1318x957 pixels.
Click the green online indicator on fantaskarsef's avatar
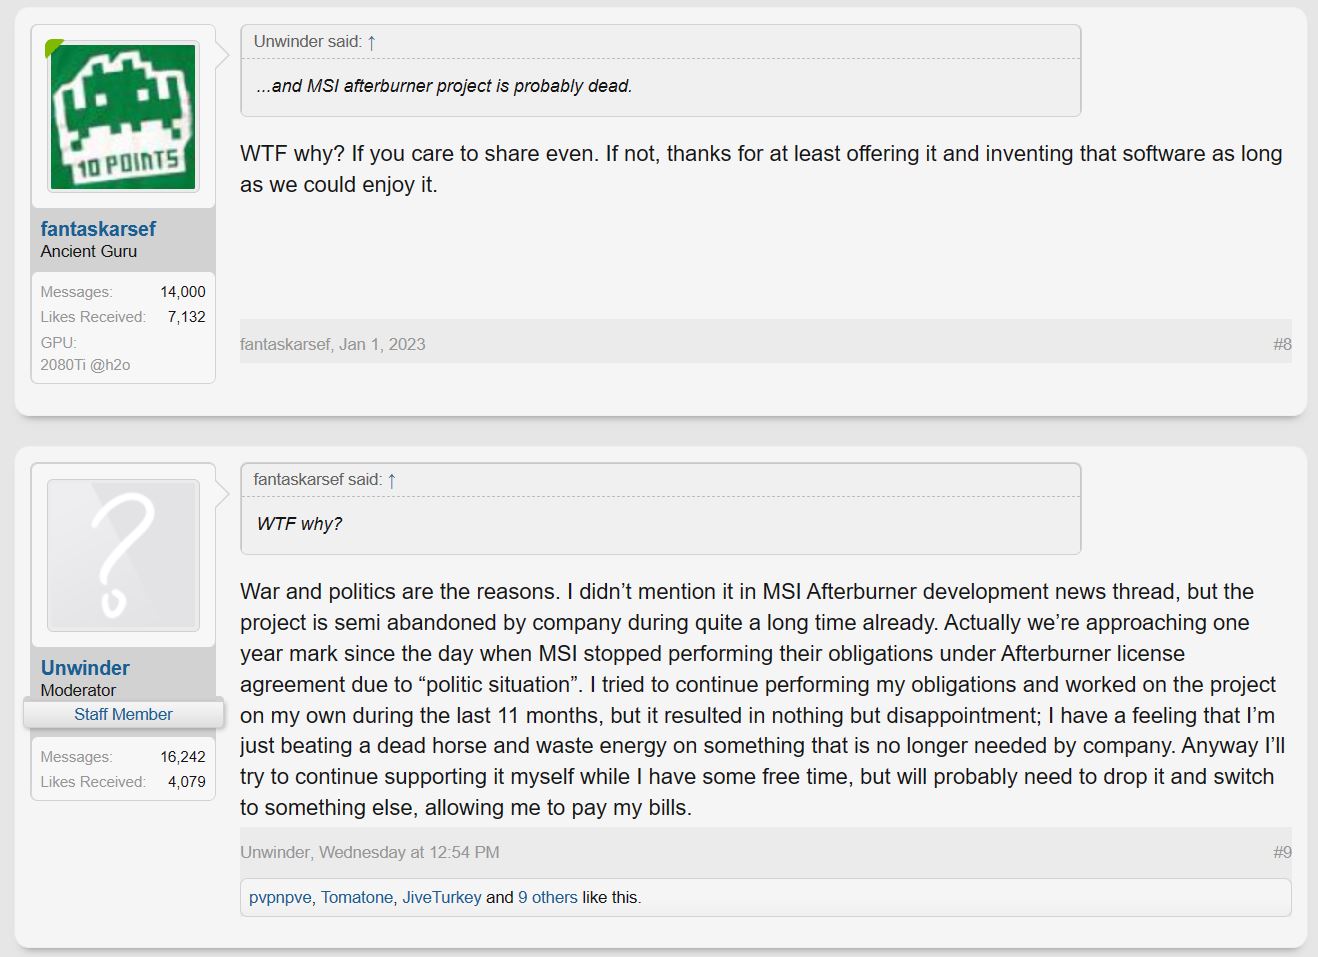53,47
